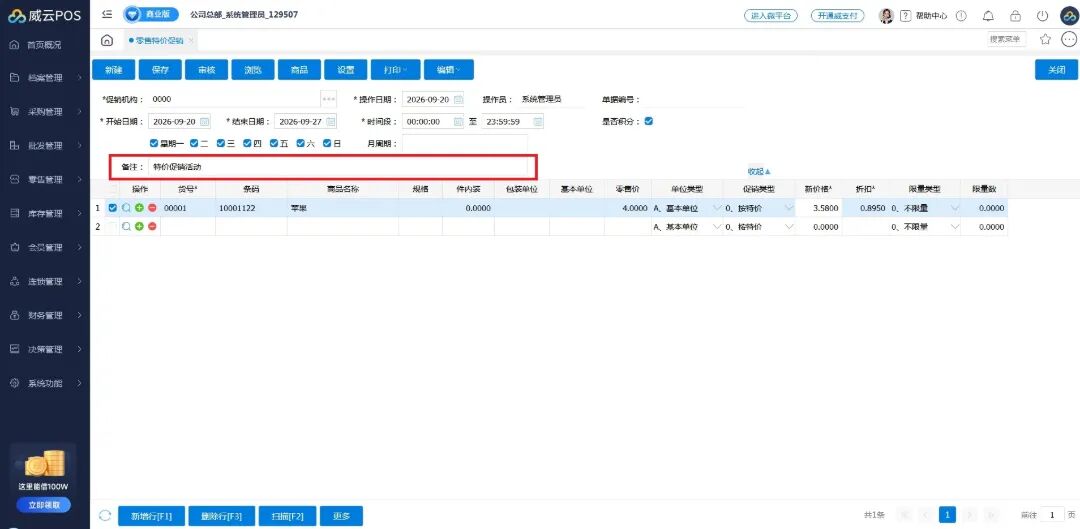
Task: Click the magnifier search icon in row 1
Action: point(126,207)
